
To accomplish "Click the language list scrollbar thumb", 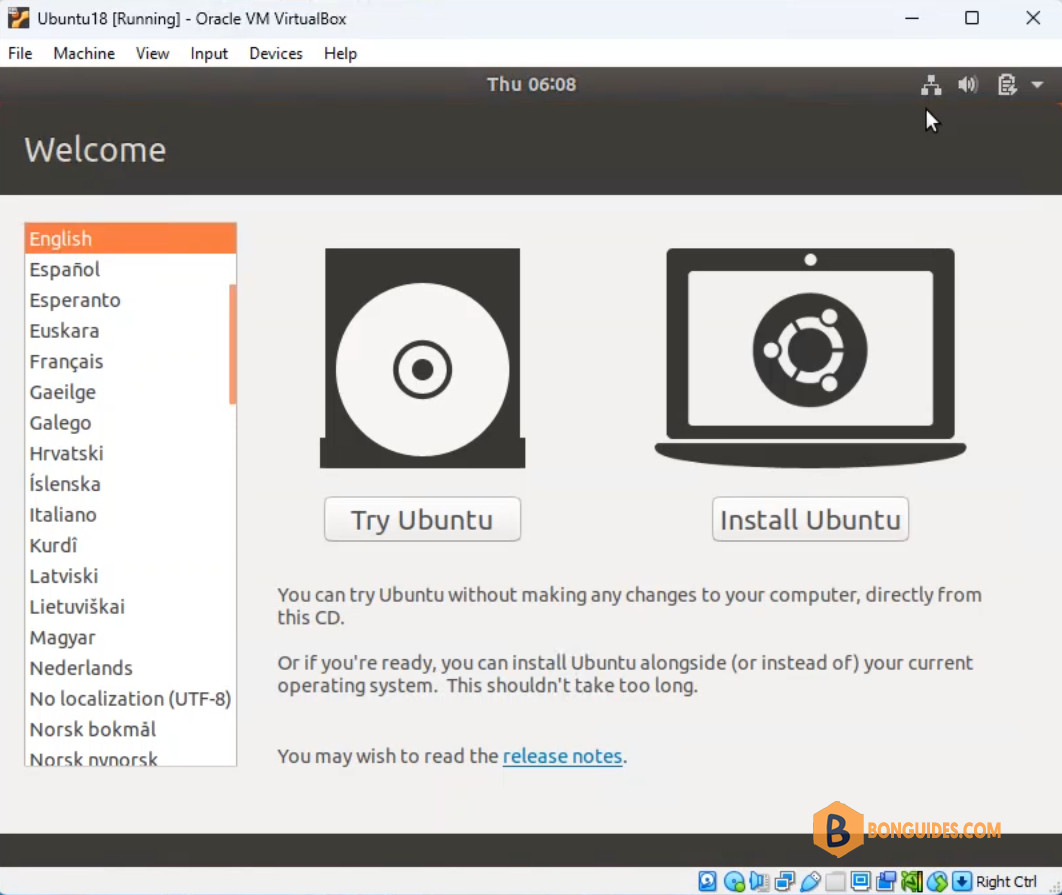I will (233, 344).
